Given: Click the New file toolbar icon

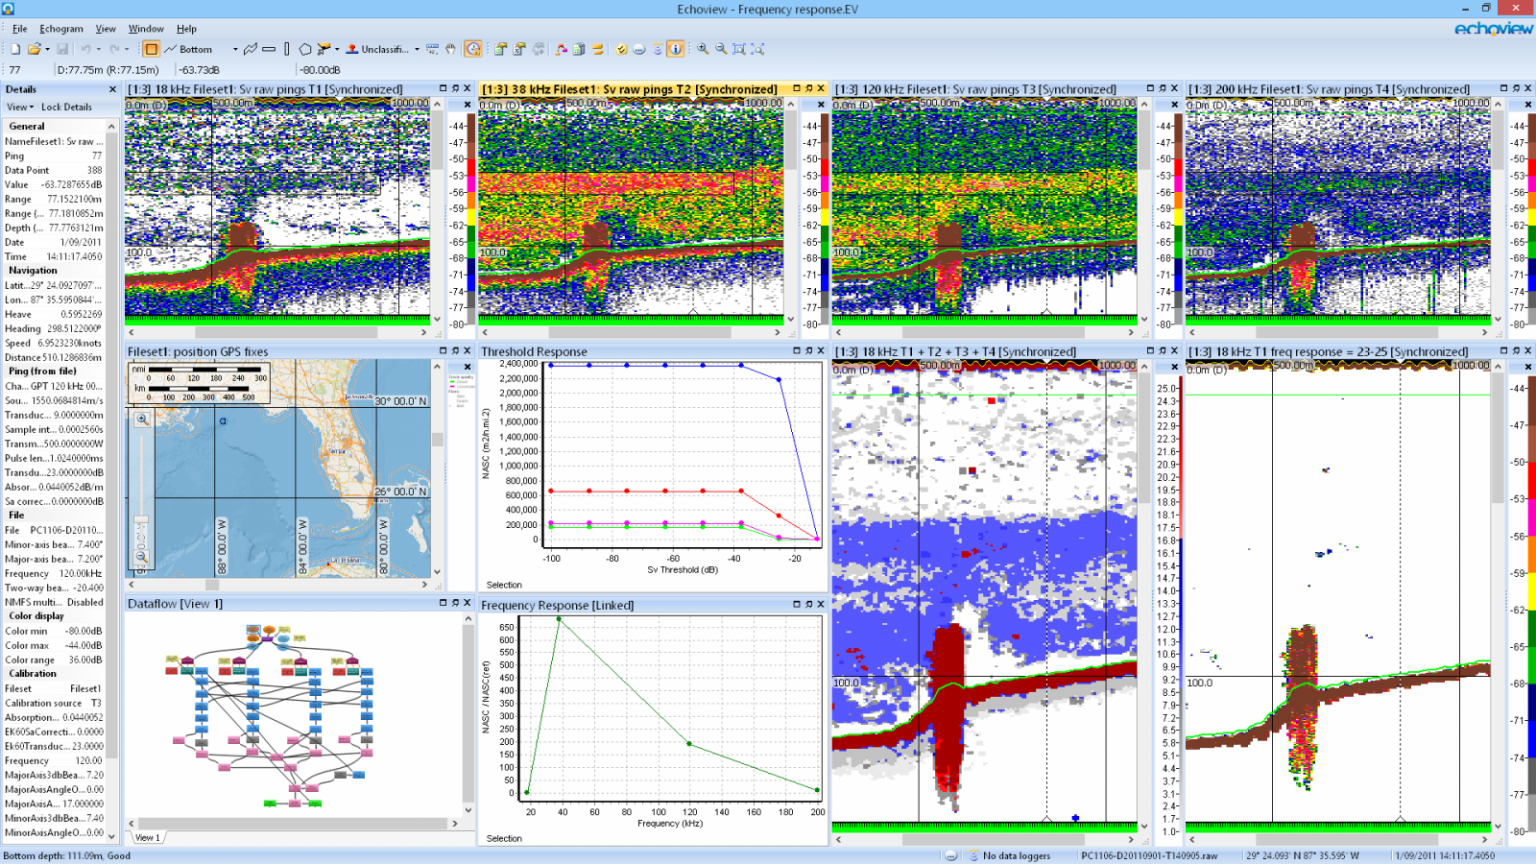Looking at the screenshot, I should [x=15, y=49].
